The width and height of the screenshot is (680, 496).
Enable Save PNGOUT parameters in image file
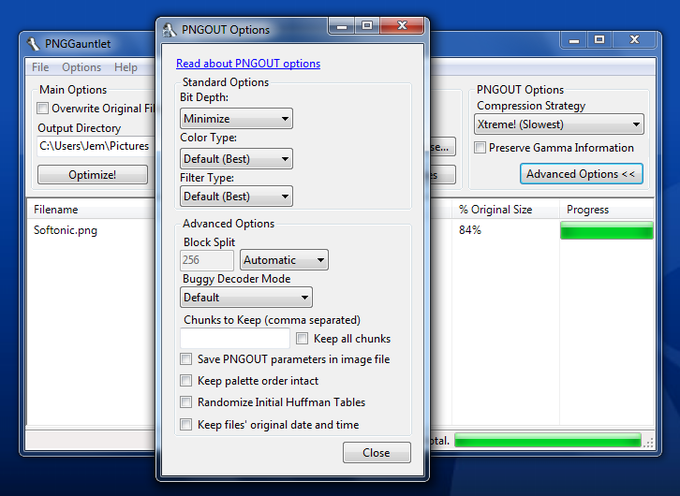186,359
